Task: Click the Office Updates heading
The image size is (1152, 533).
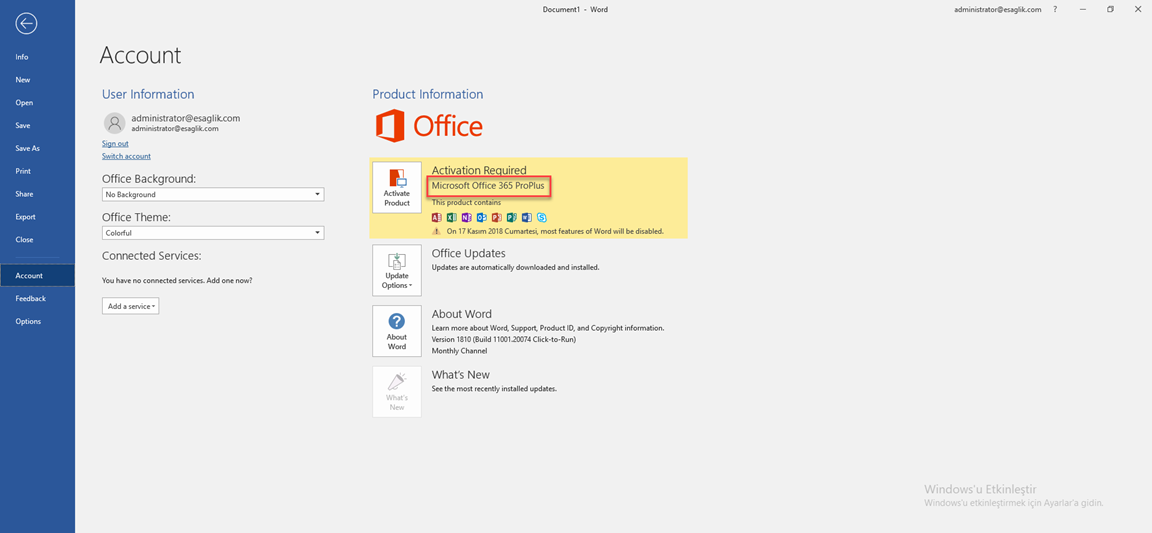Action: tap(469, 254)
